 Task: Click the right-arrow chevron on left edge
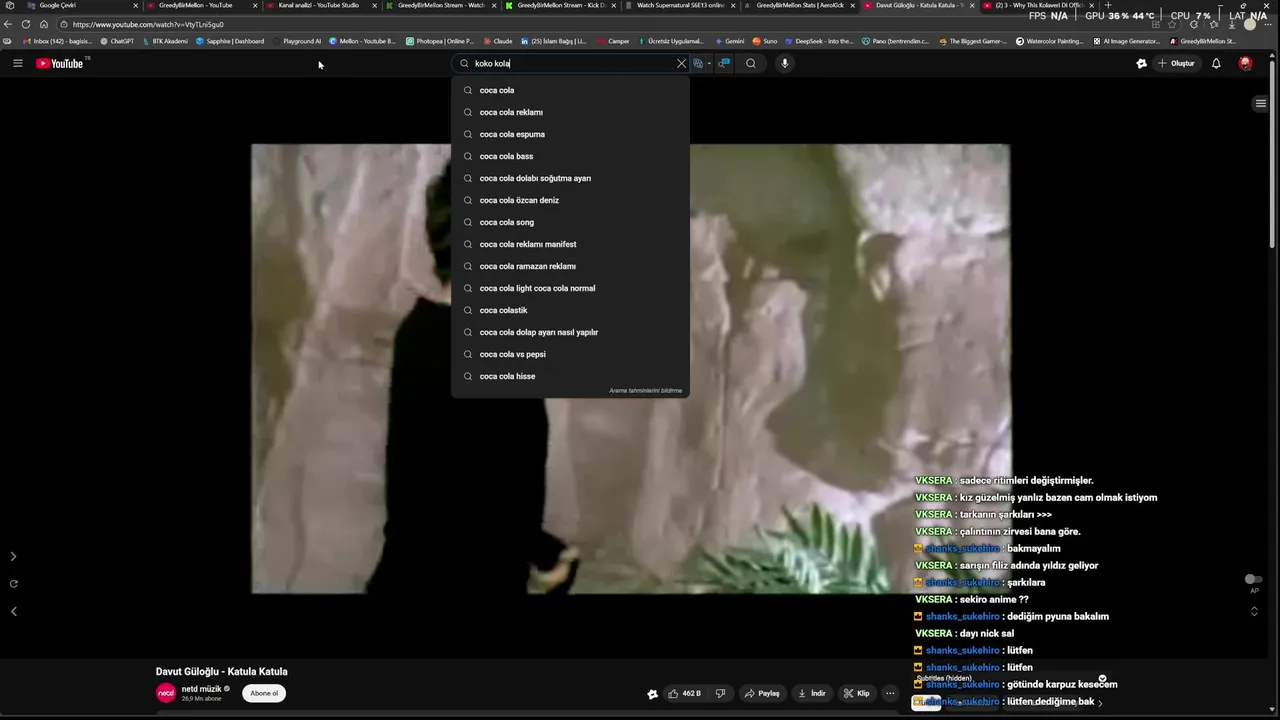[13, 556]
